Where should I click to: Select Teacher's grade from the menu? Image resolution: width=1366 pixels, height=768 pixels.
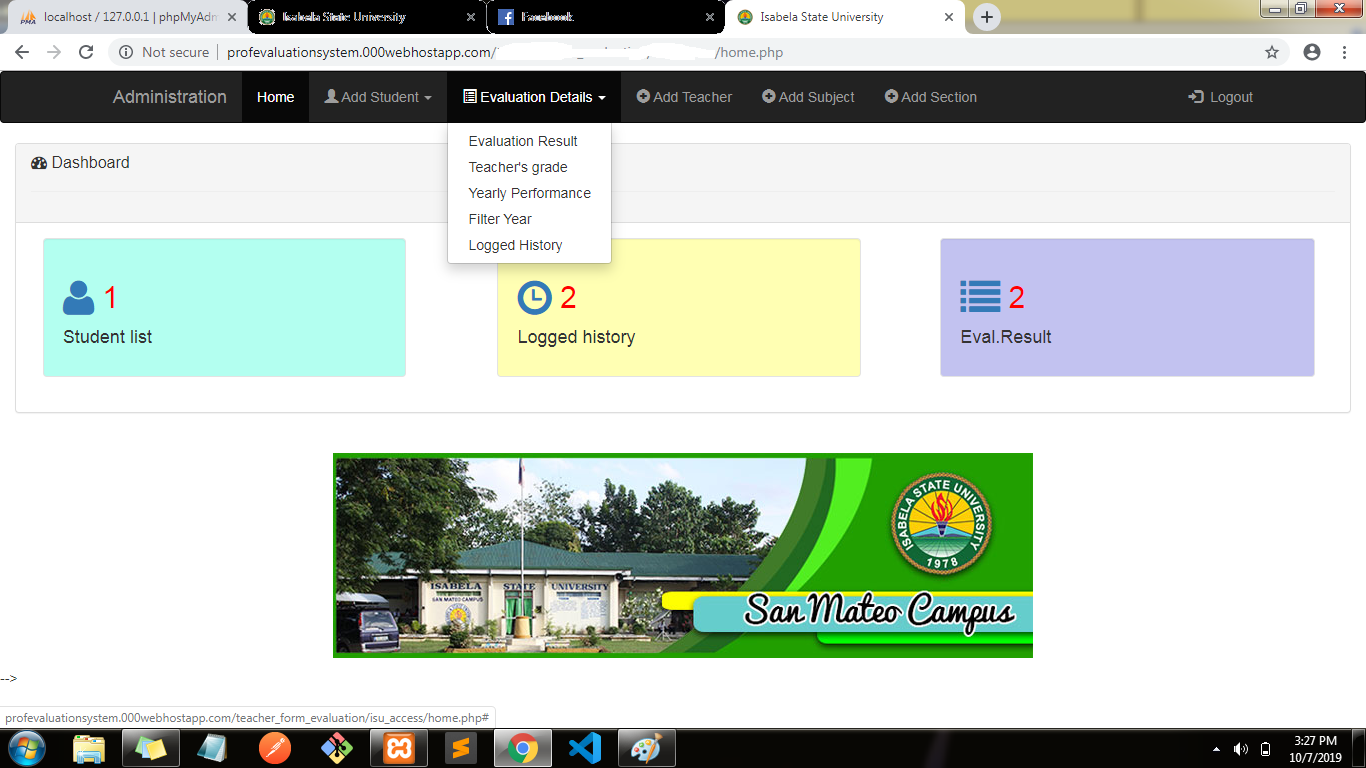tap(517, 167)
